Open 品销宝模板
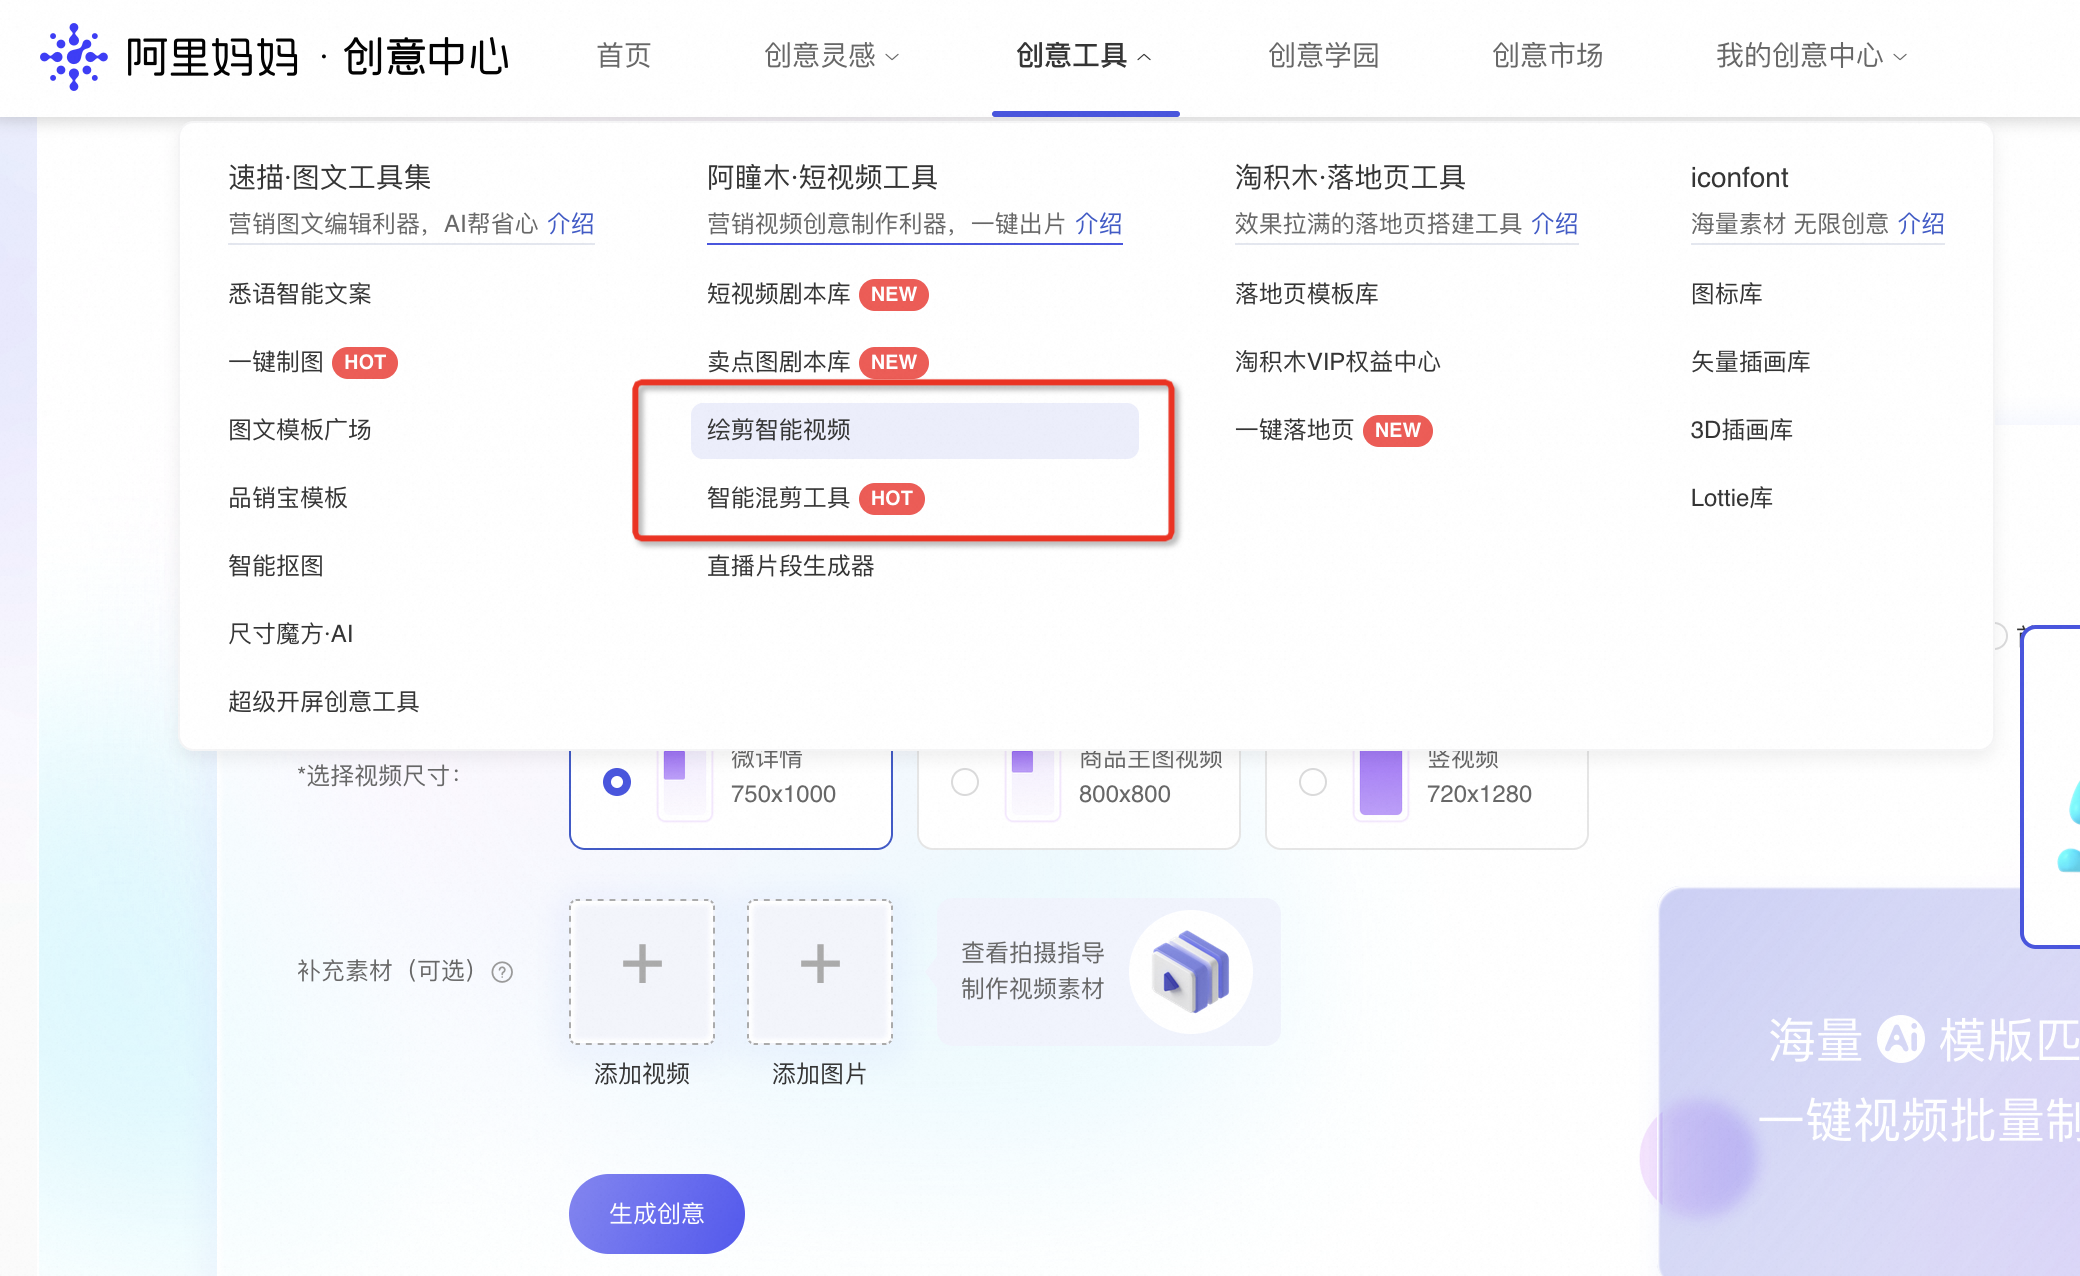 coord(288,498)
